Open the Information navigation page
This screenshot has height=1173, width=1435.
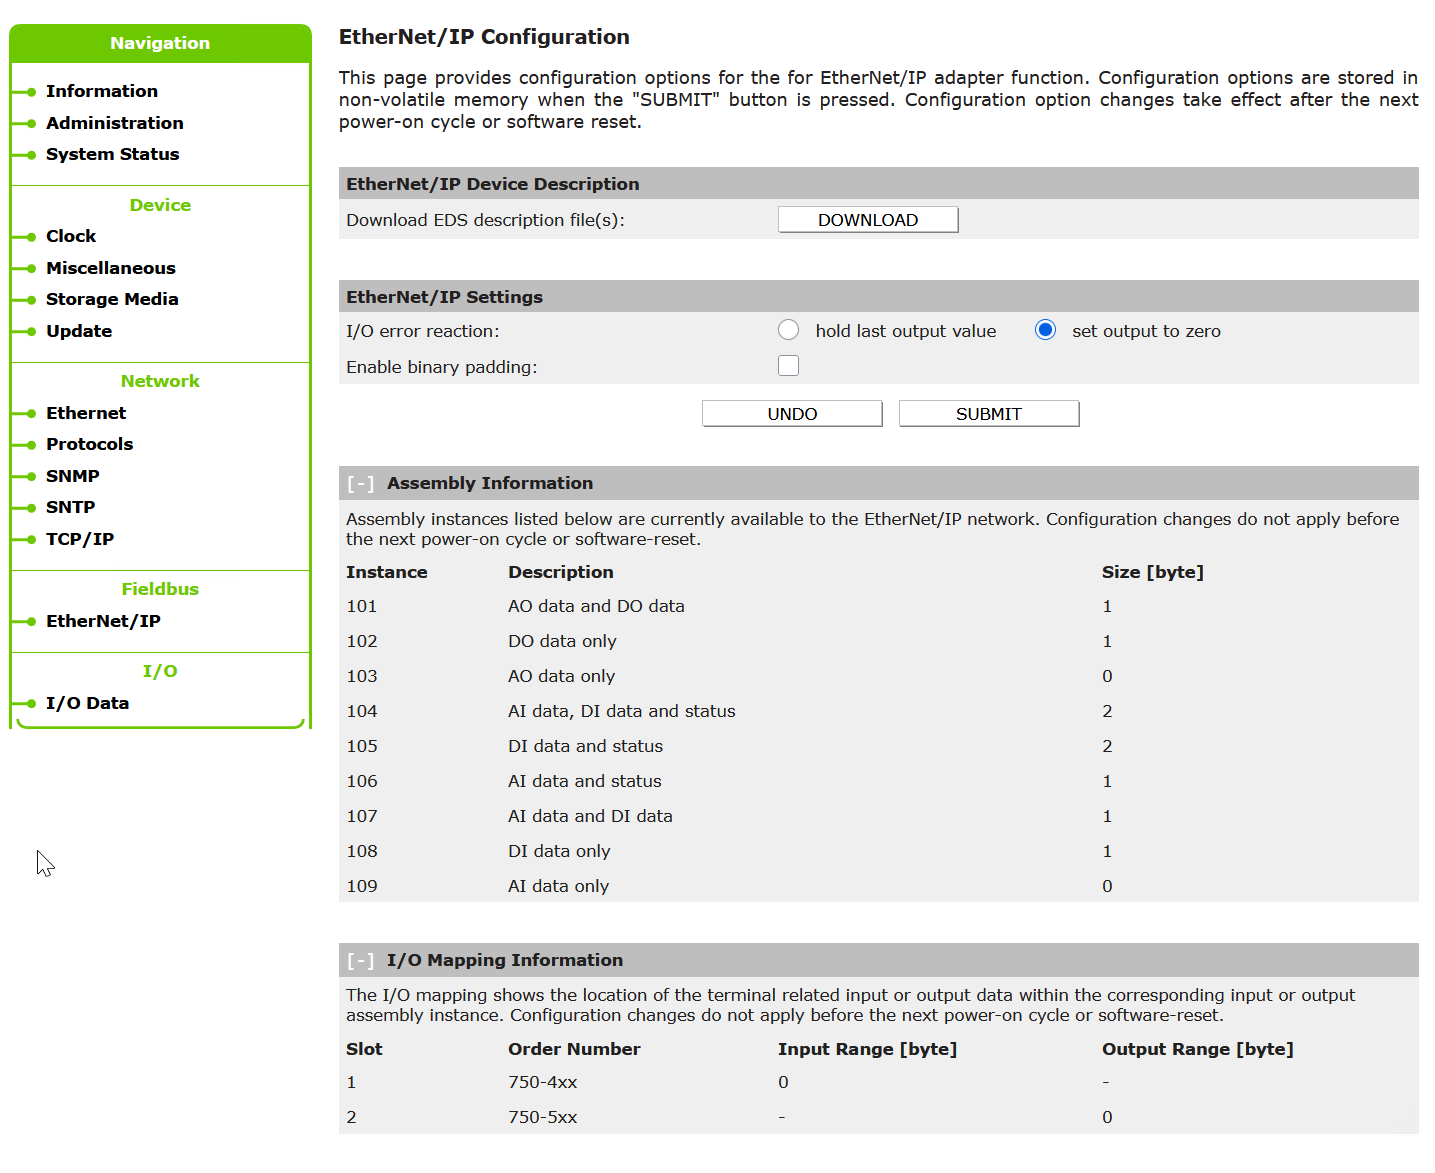coord(101,91)
